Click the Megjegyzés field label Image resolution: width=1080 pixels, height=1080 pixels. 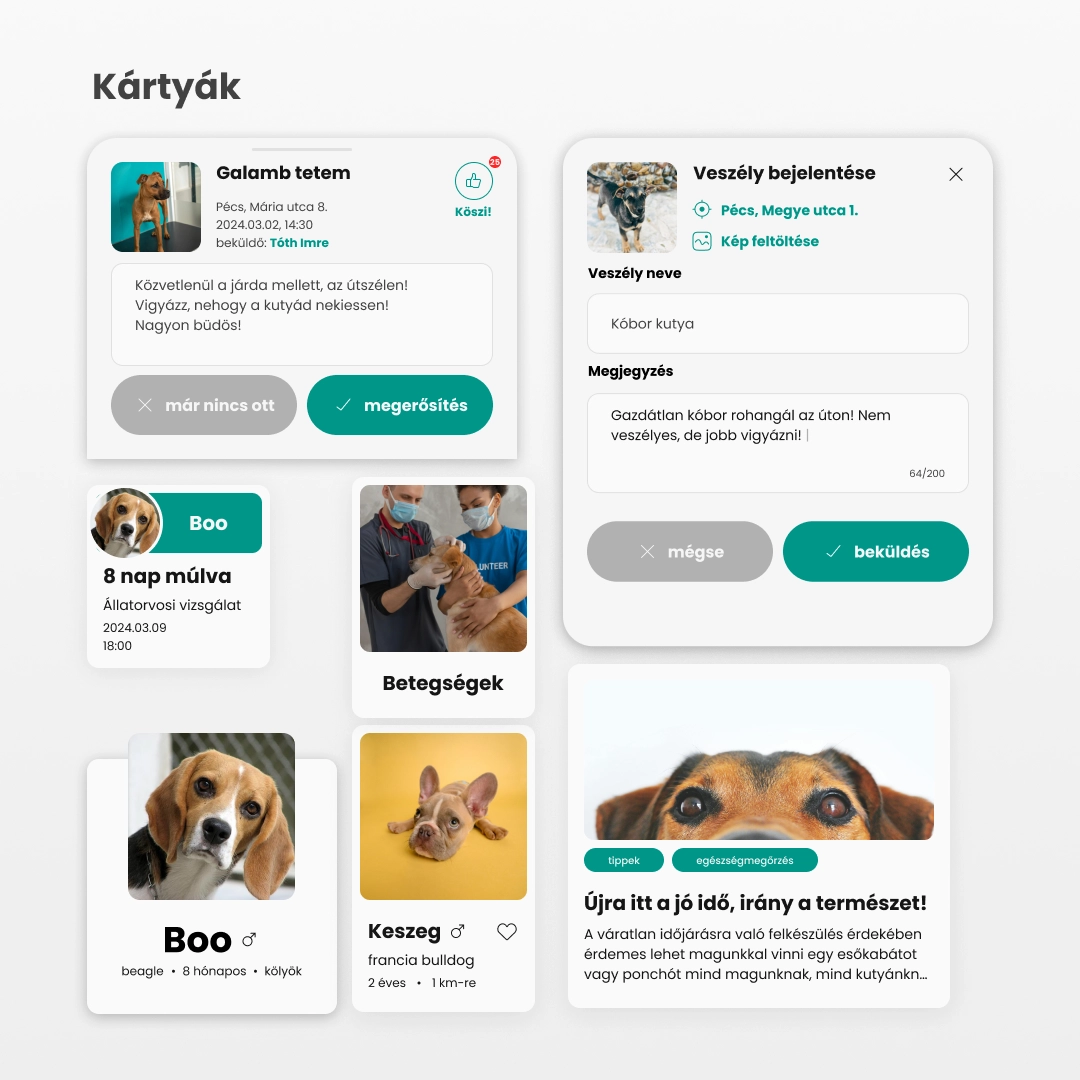point(630,371)
